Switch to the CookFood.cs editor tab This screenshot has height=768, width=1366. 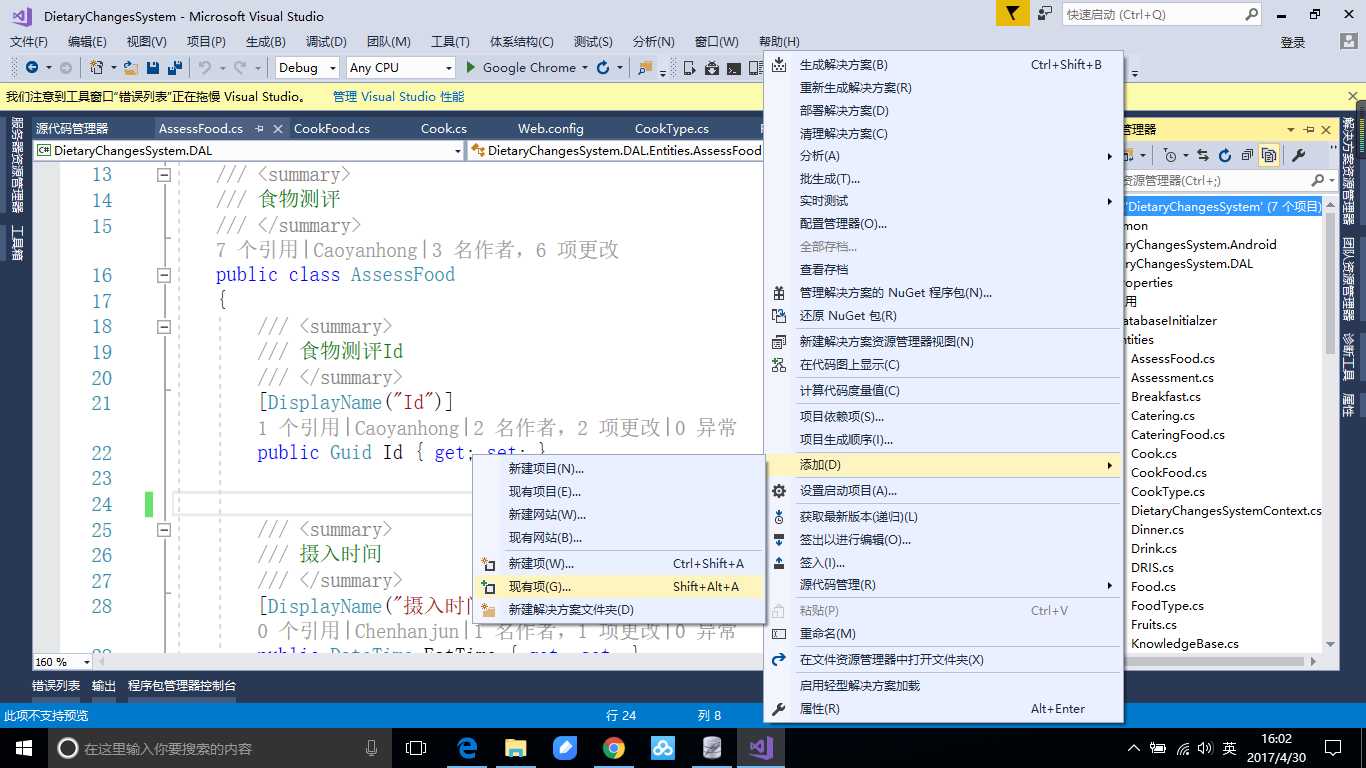click(331, 128)
